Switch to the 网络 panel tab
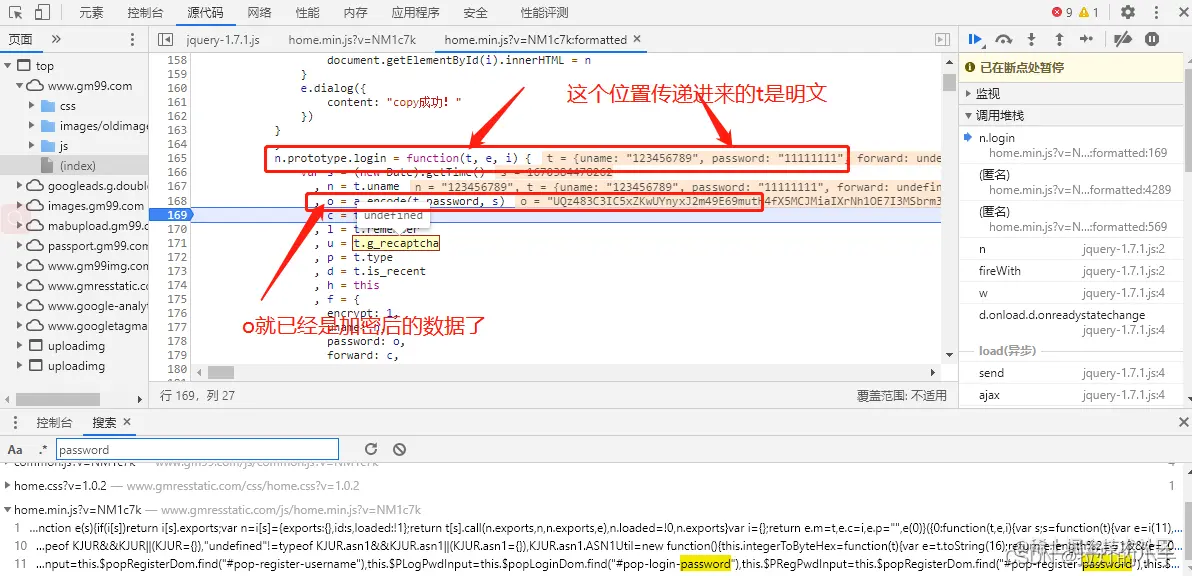This screenshot has width=1192, height=576. (259, 13)
